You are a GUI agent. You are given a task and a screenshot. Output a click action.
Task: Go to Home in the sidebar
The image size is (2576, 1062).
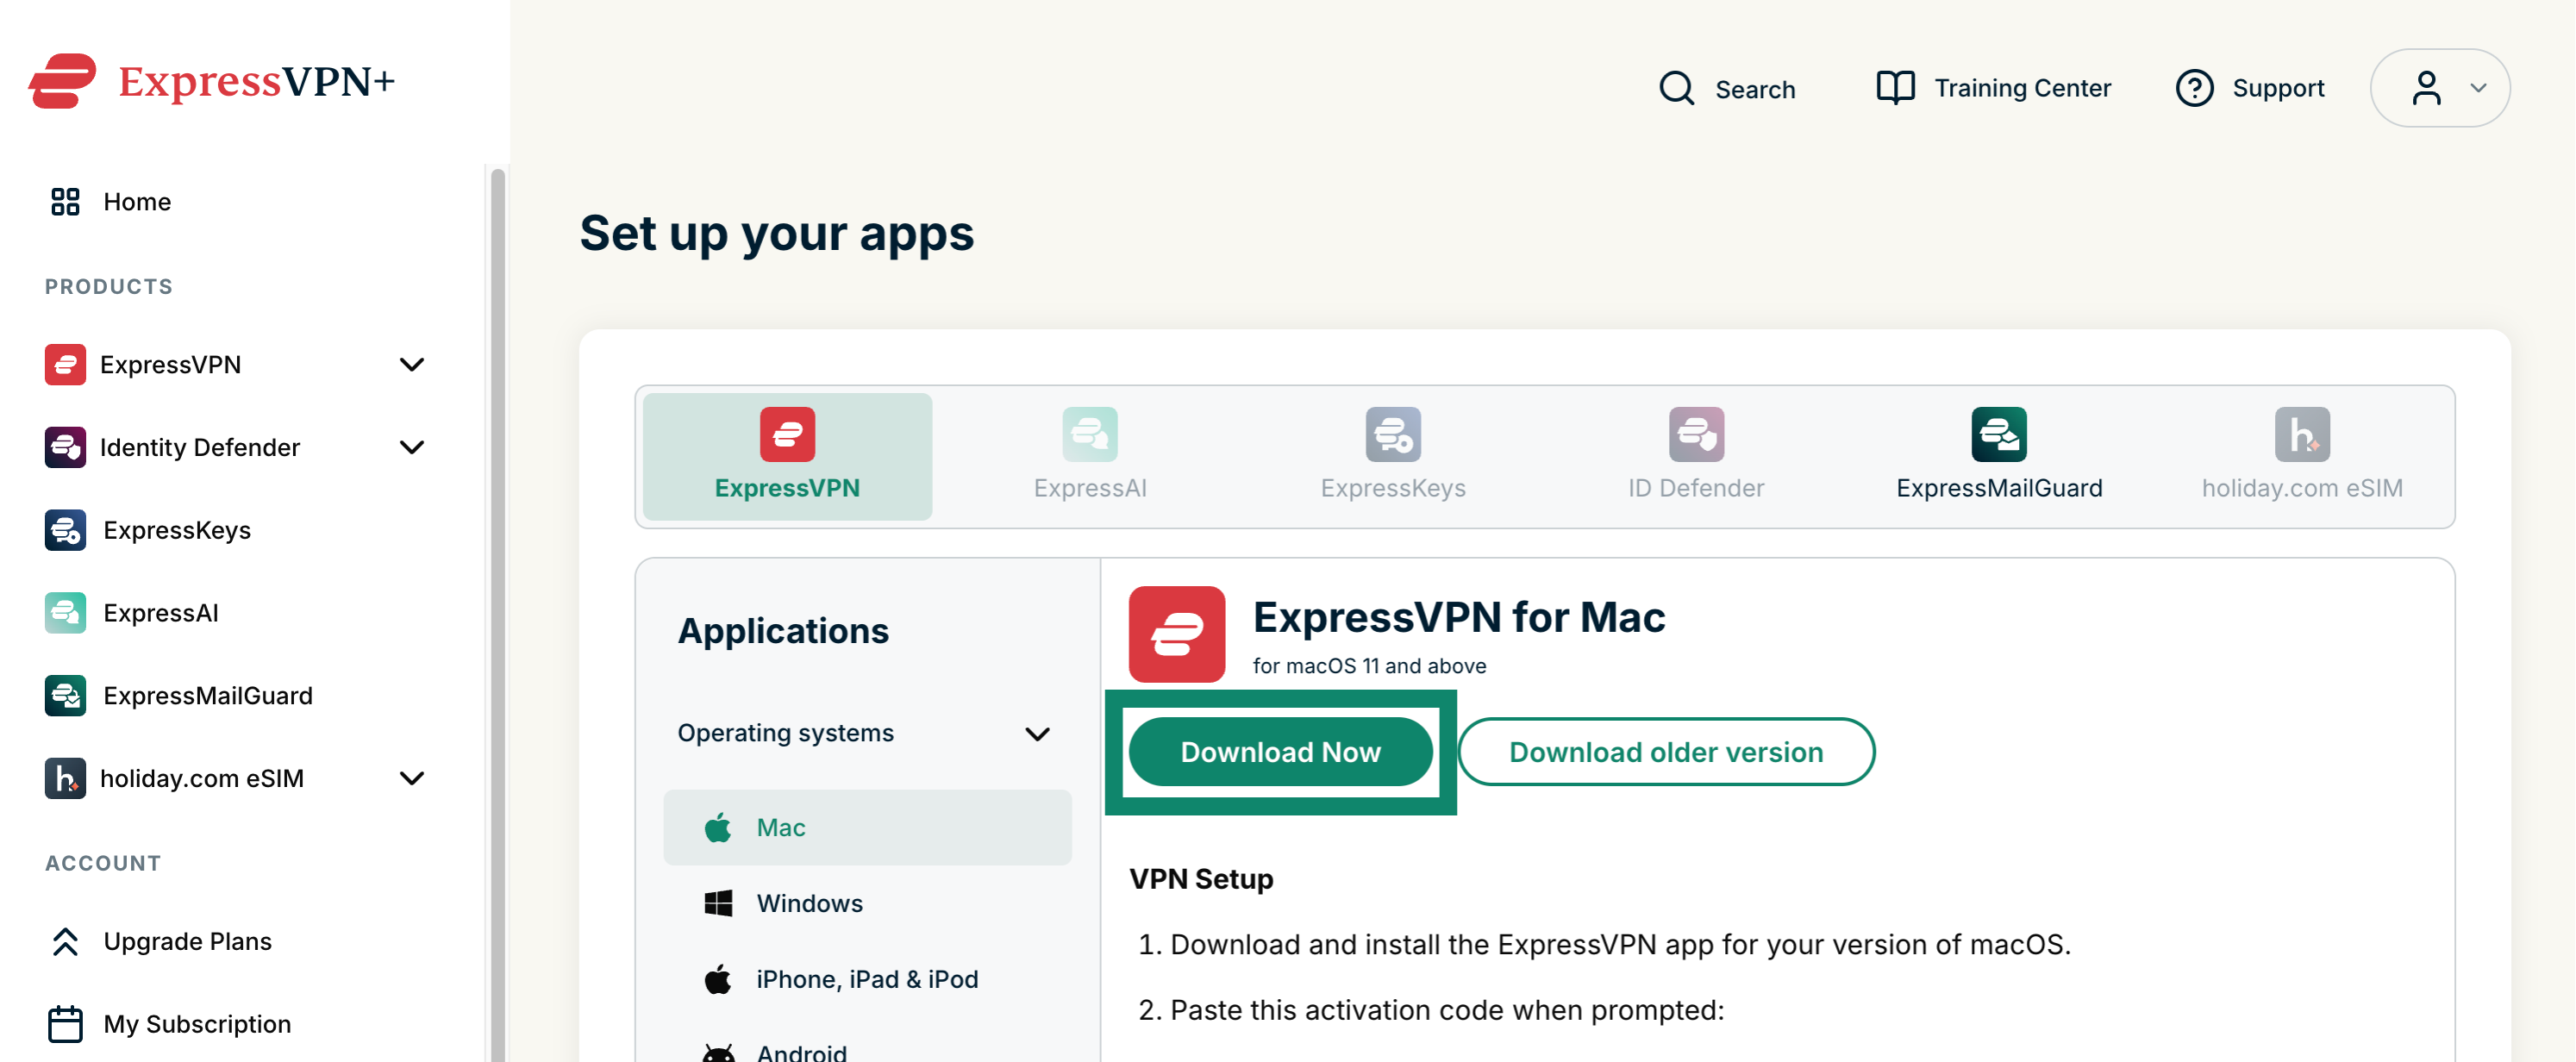tap(137, 202)
